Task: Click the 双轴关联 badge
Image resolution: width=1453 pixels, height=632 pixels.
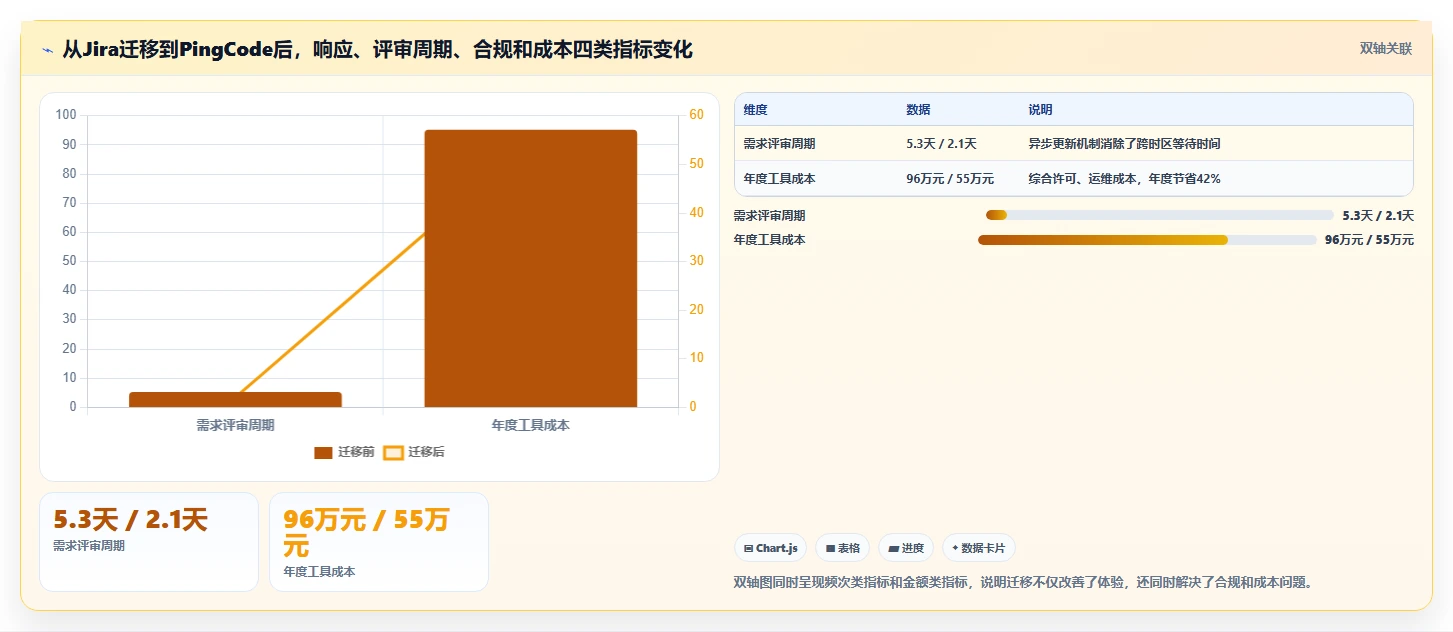Action: (1385, 49)
